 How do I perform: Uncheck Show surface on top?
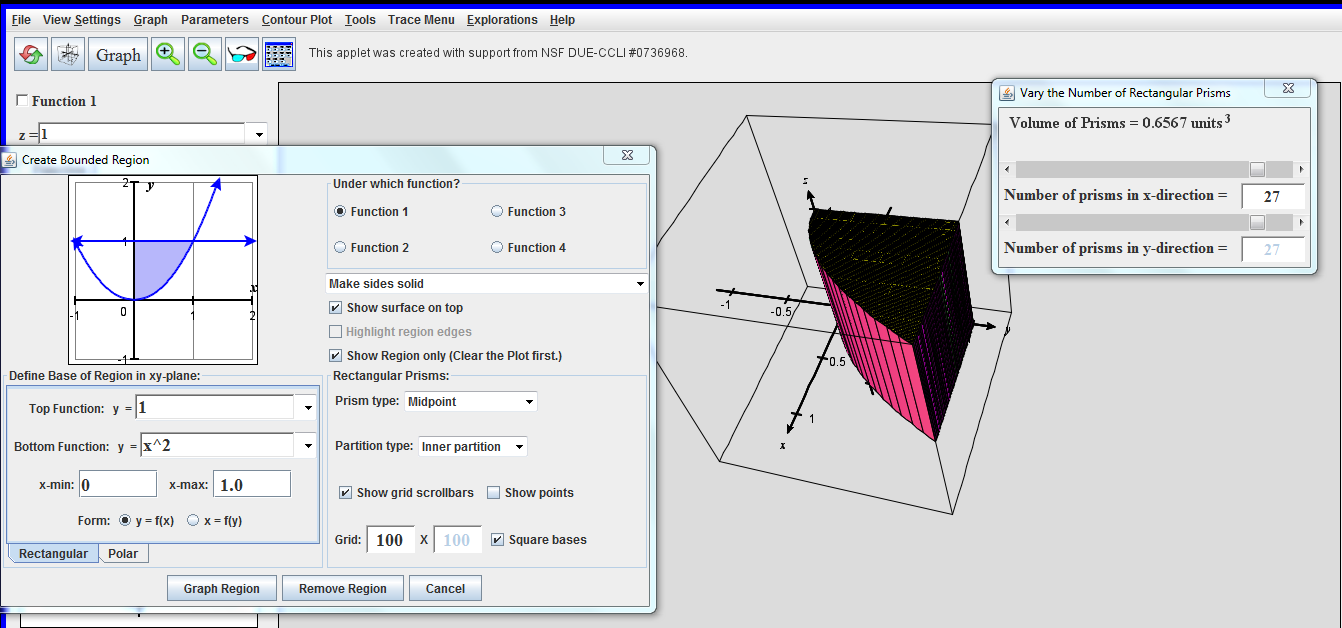[336, 308]
